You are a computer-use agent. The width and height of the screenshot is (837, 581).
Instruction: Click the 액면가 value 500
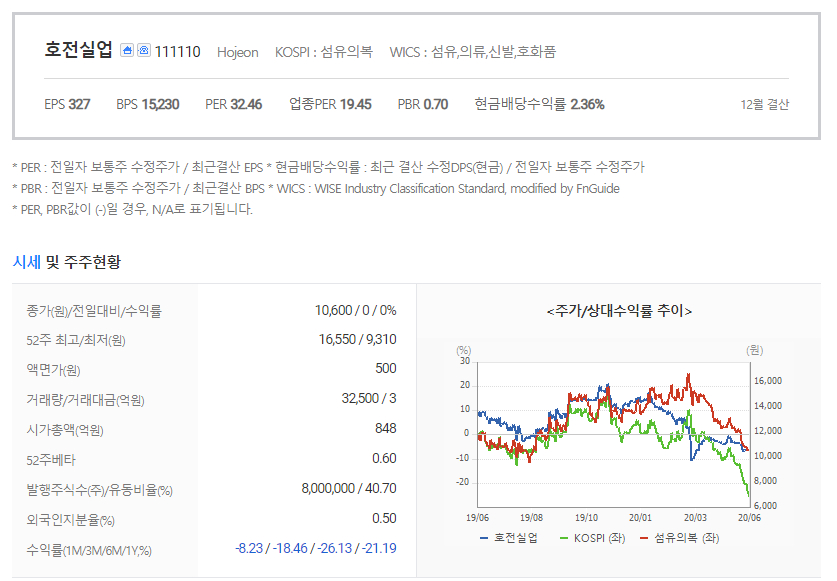(385, 368)
